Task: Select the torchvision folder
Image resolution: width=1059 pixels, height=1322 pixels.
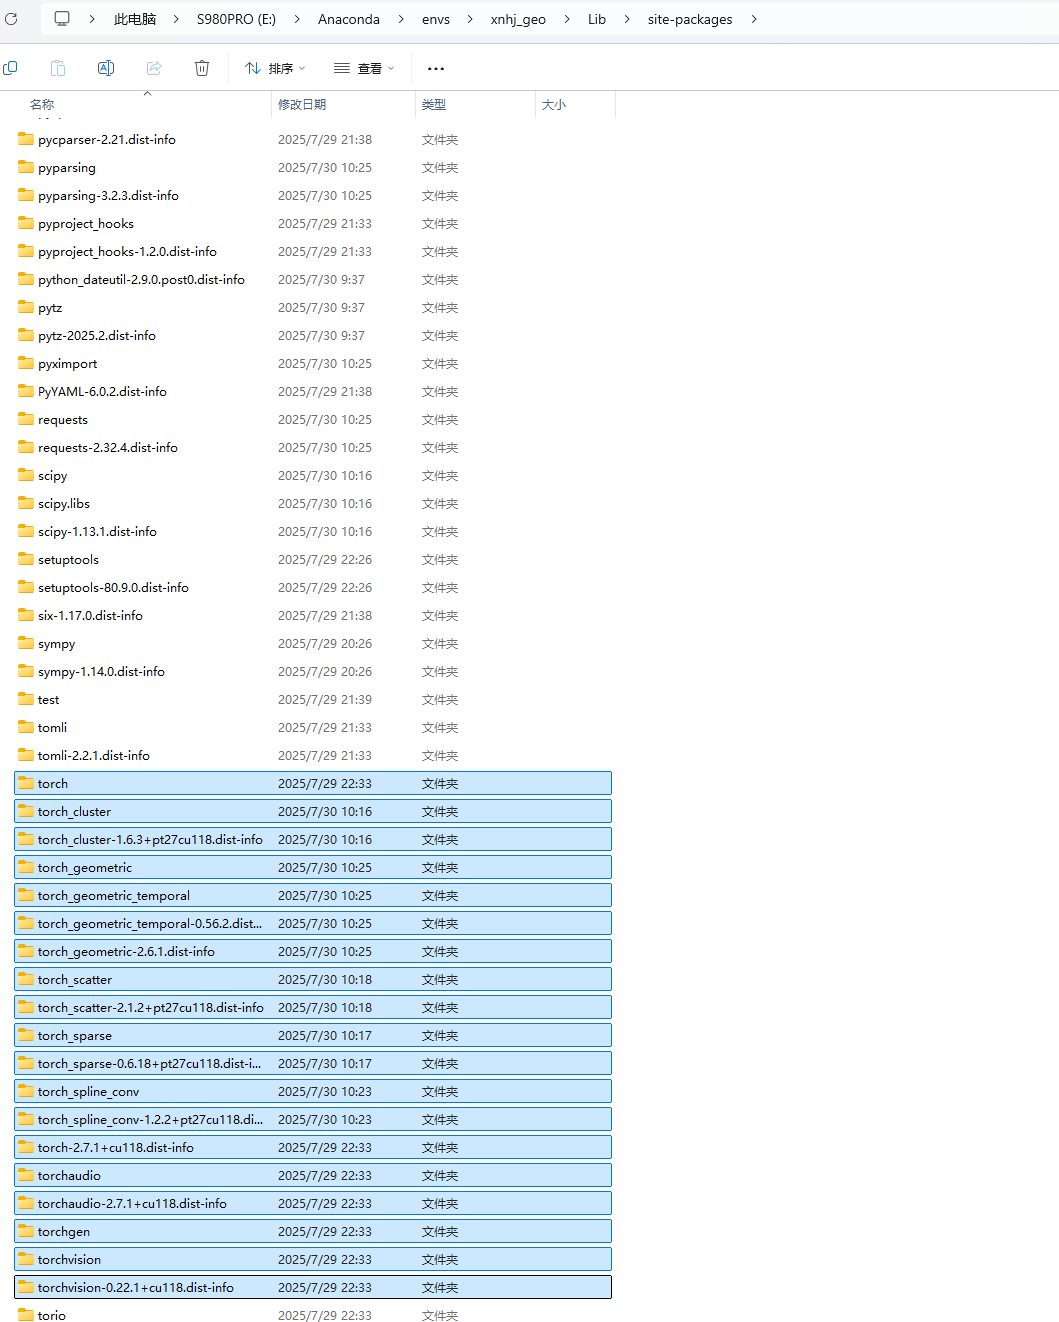Action: coord(313,1260)
